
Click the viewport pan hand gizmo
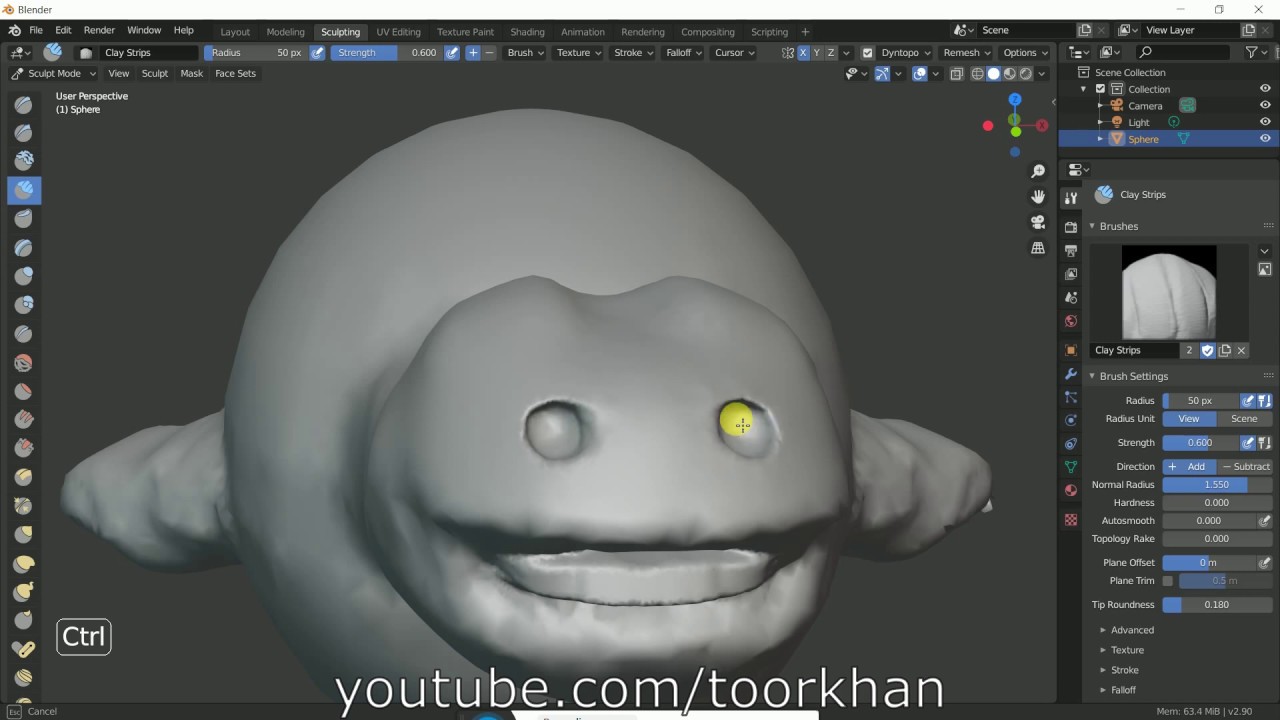1038,197
